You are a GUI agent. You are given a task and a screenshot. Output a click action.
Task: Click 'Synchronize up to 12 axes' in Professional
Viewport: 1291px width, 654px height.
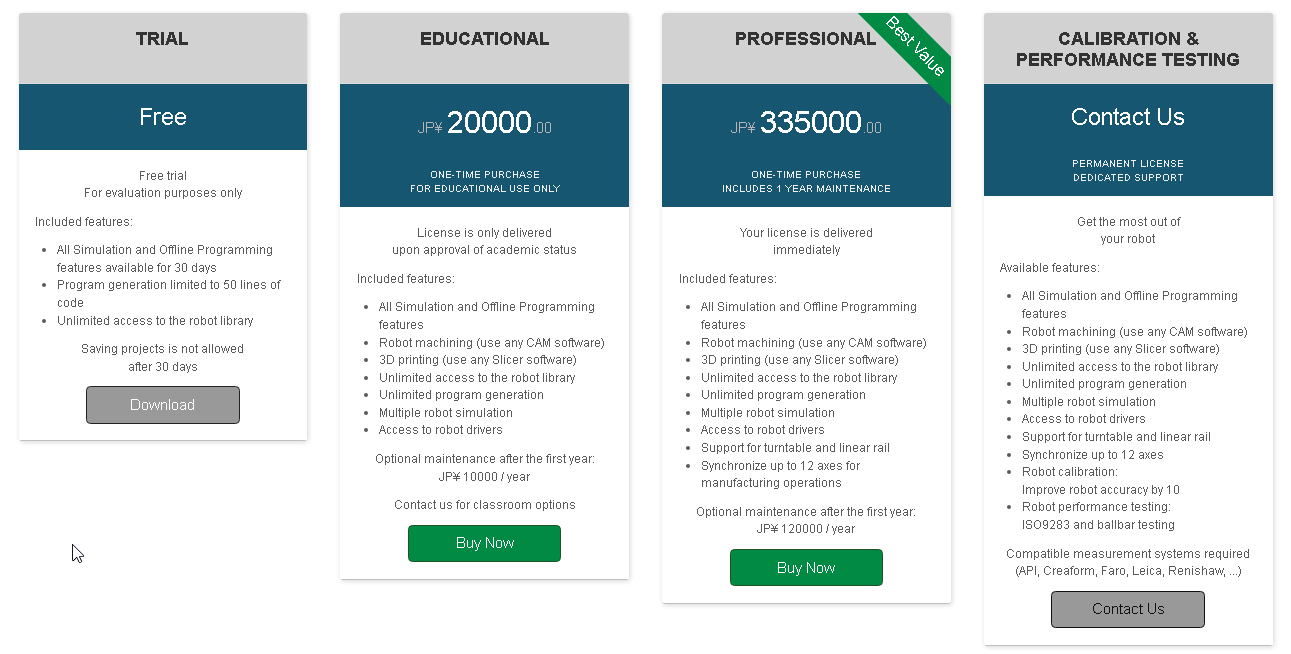pyautogui.click(x=780, y=474)
